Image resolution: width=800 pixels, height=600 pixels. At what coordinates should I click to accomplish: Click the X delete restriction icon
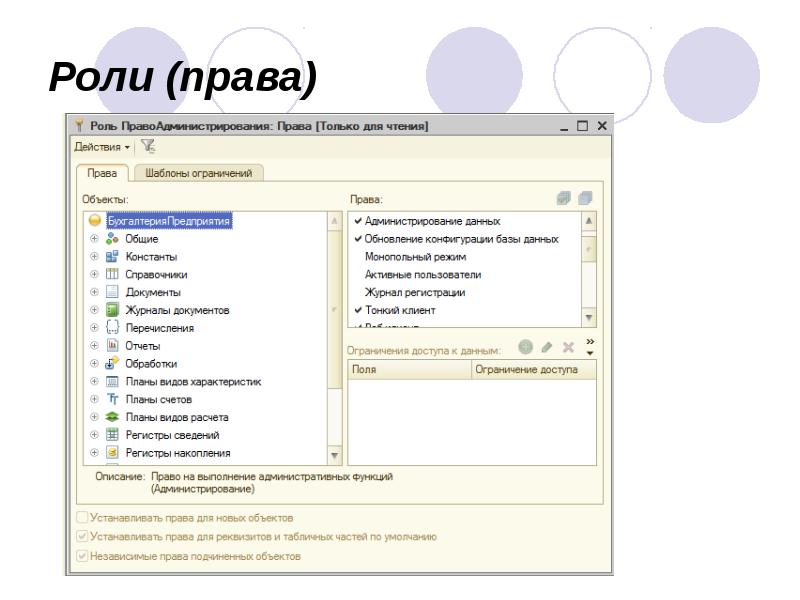click(x=568, y=347)
